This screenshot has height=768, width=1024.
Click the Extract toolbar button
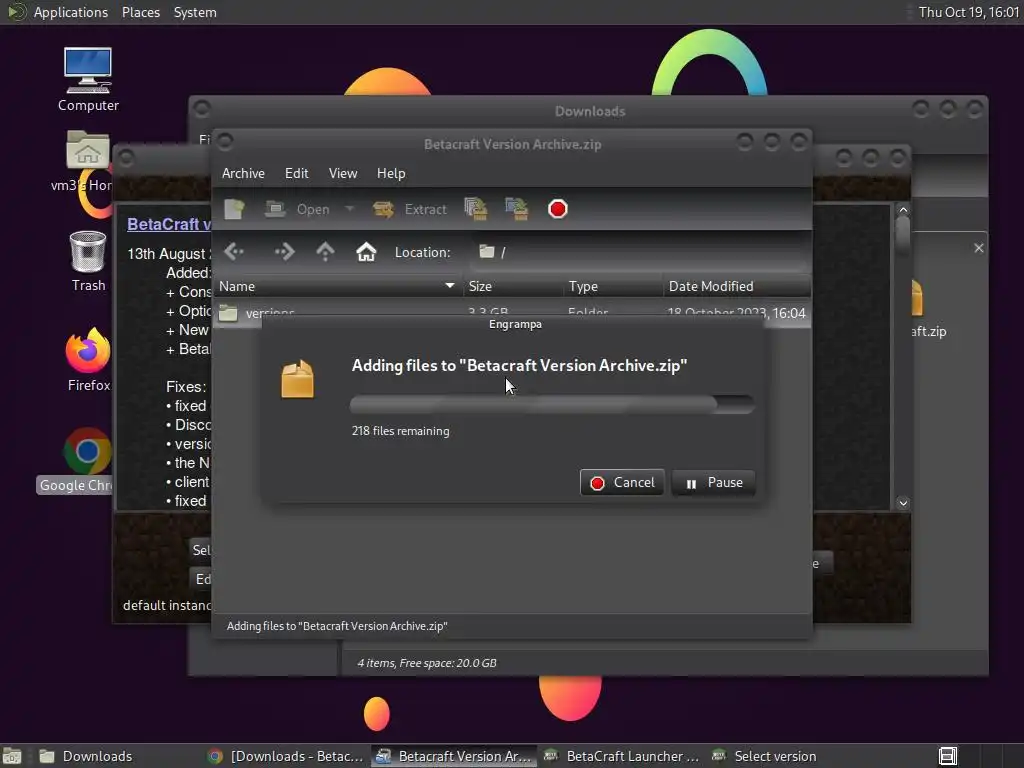(410, 209)
